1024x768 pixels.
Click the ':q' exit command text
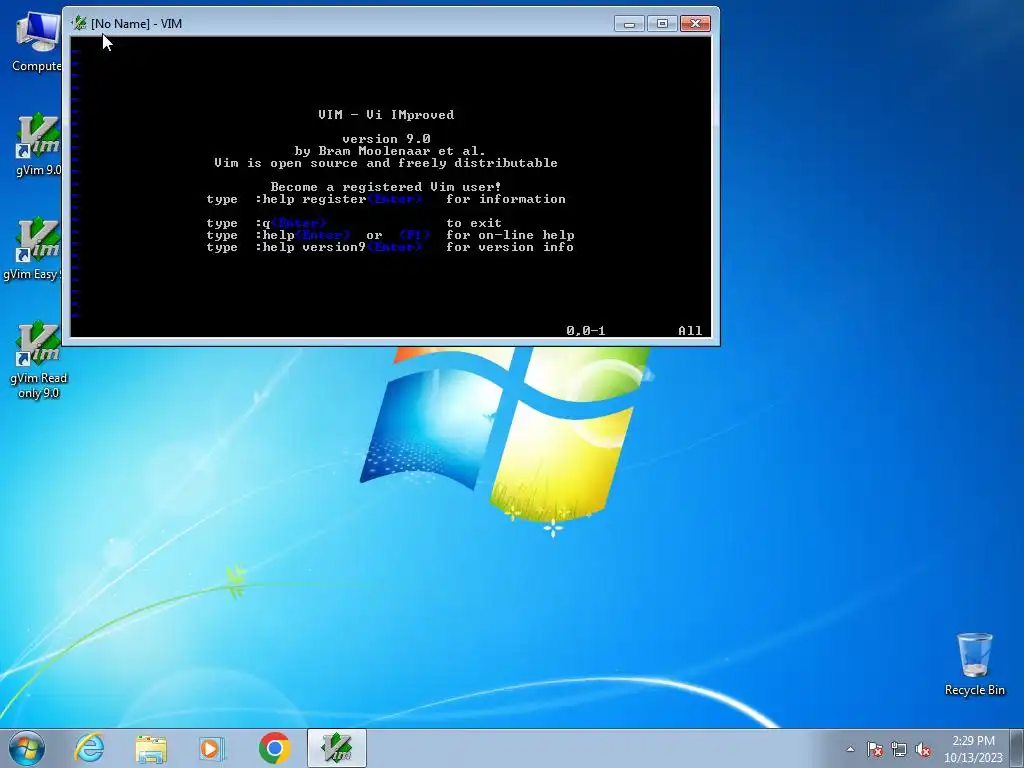(263, 223)
